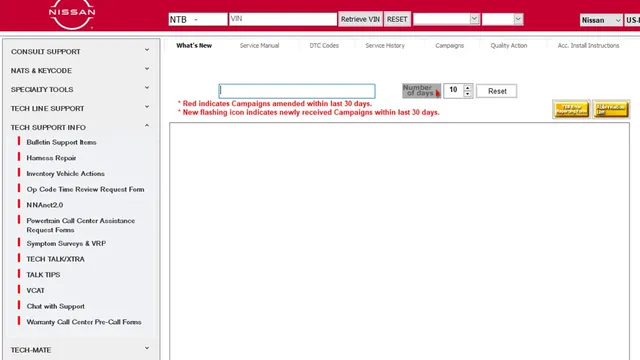
Task: Open the Service Manual tab
Action: pos(259,45)
